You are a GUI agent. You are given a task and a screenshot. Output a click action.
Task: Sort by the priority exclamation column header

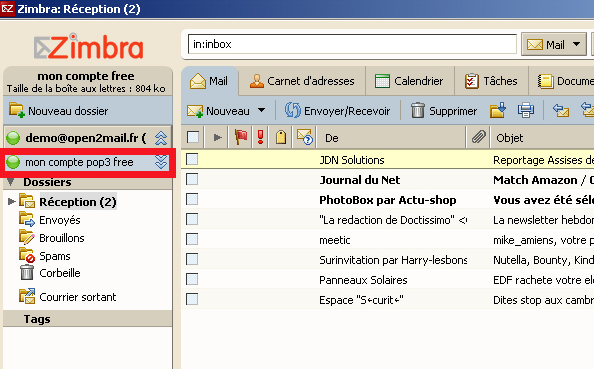260,137
